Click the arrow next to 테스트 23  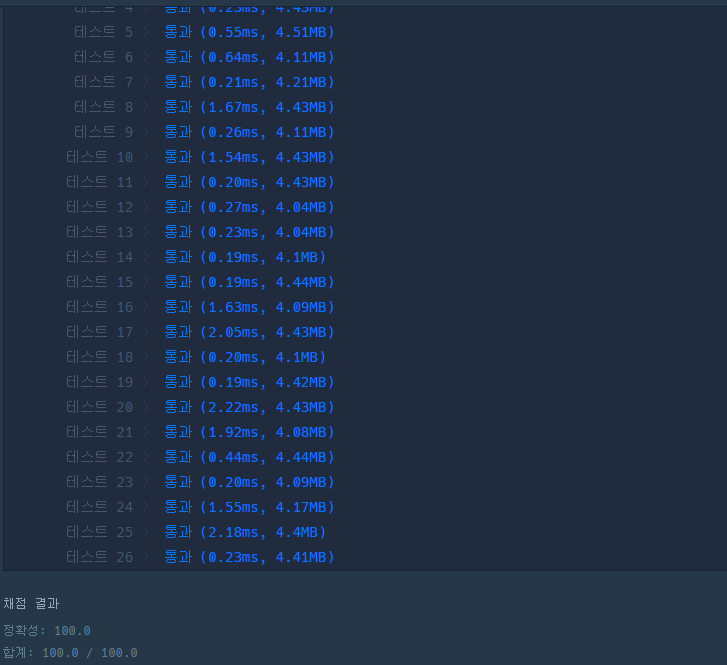point(146,482)
